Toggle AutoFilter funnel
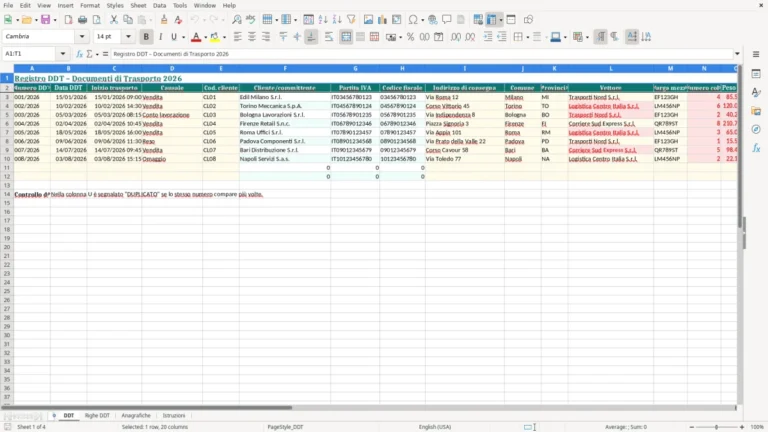Viewport: 768px width, 432px height. (x=351, y=20)
